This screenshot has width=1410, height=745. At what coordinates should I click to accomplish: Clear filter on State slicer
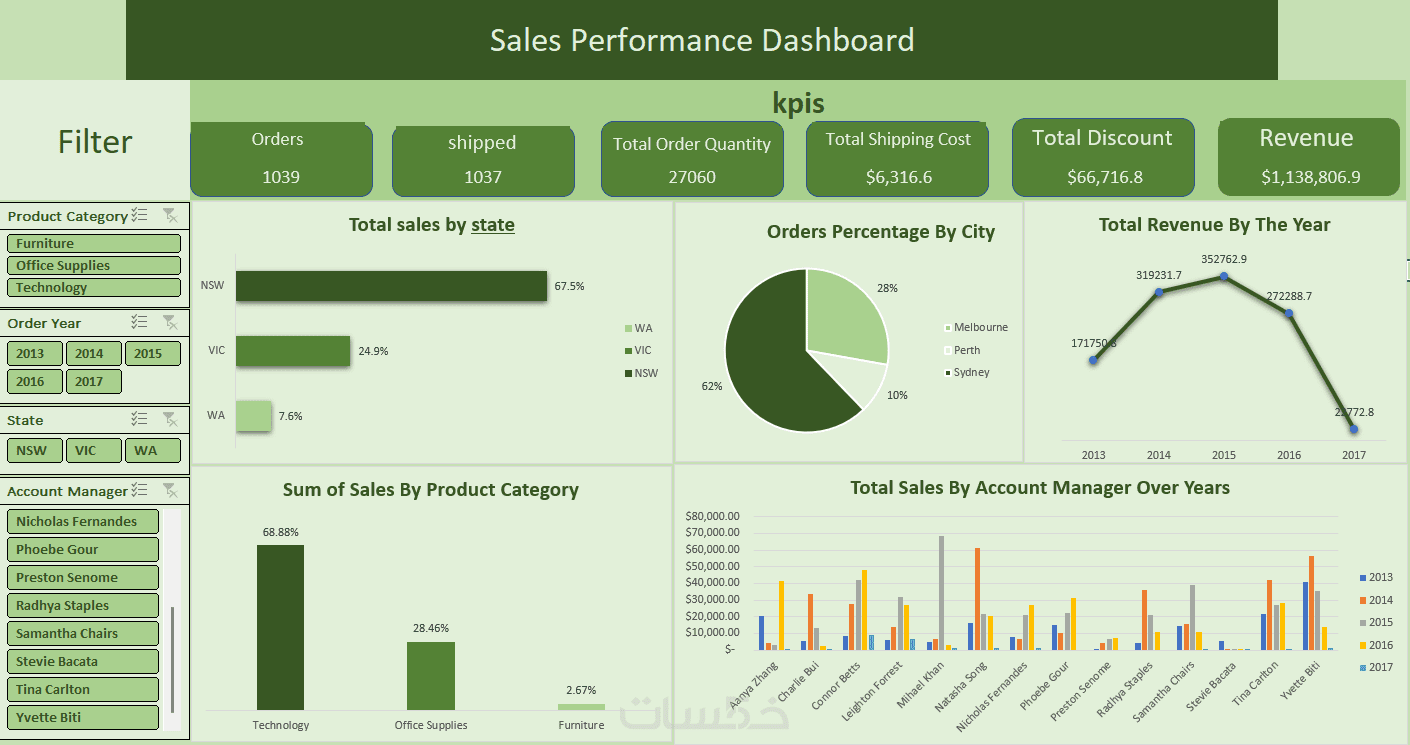pyautogui.click(x=171, y=419)
